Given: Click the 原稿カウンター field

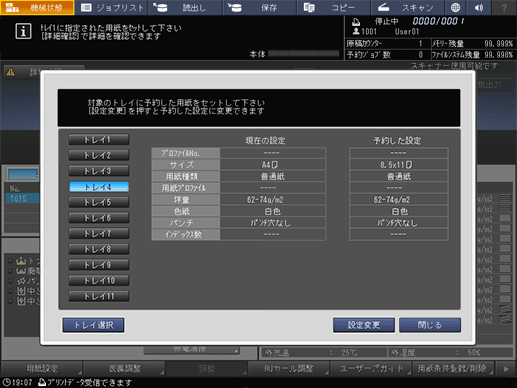Looking at the screenshot, I should 387,44.
